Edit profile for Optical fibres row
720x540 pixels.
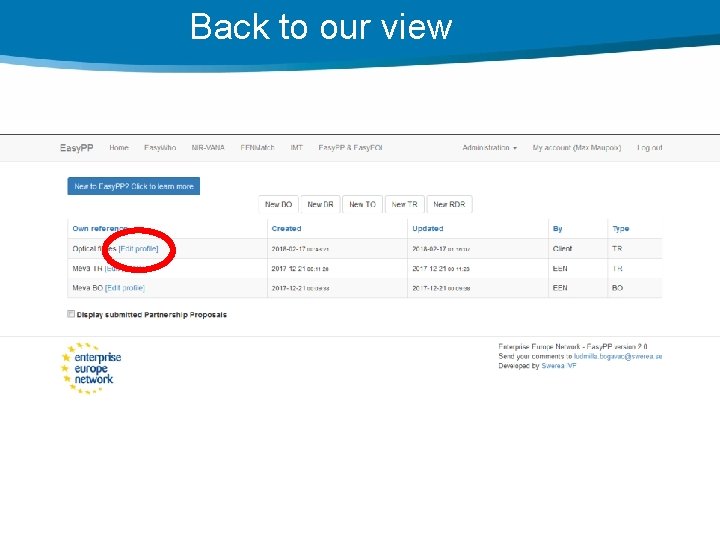pos(138,249)
